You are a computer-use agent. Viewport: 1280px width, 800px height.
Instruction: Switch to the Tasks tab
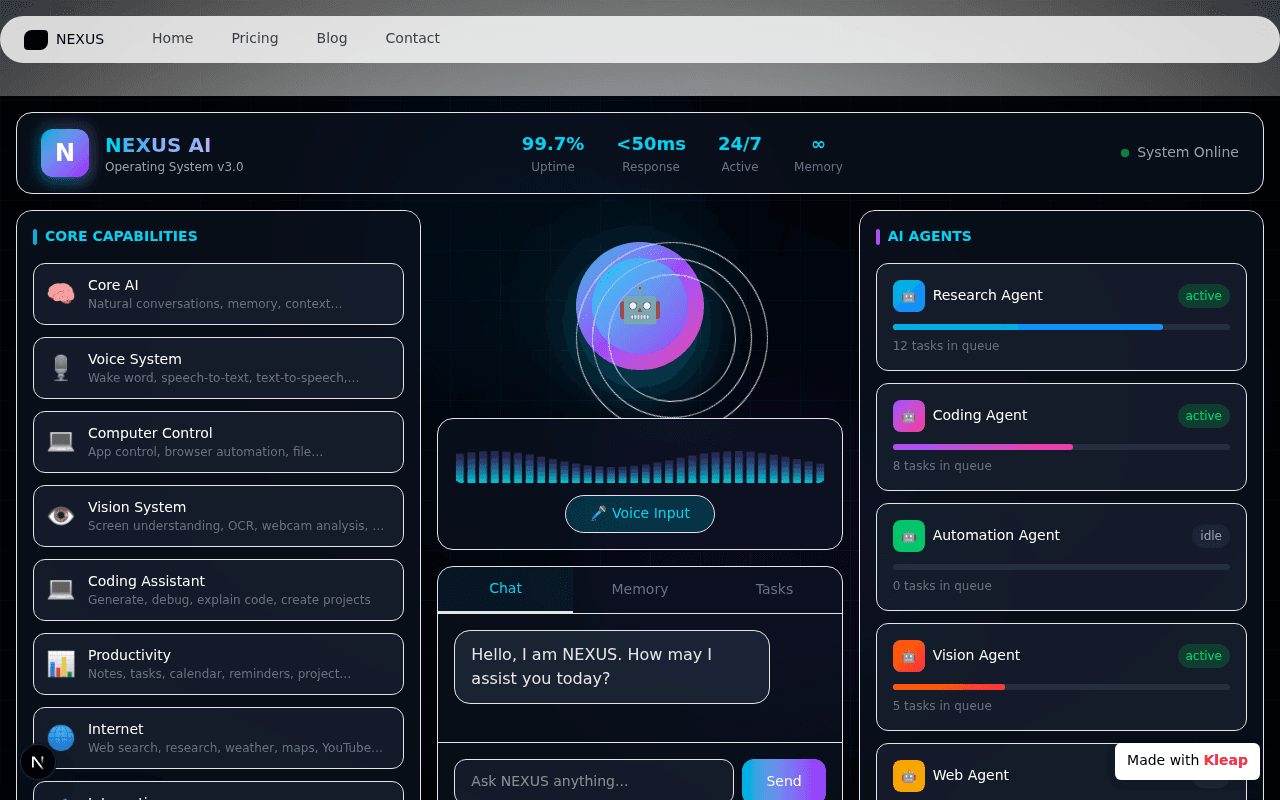(774, 590)
